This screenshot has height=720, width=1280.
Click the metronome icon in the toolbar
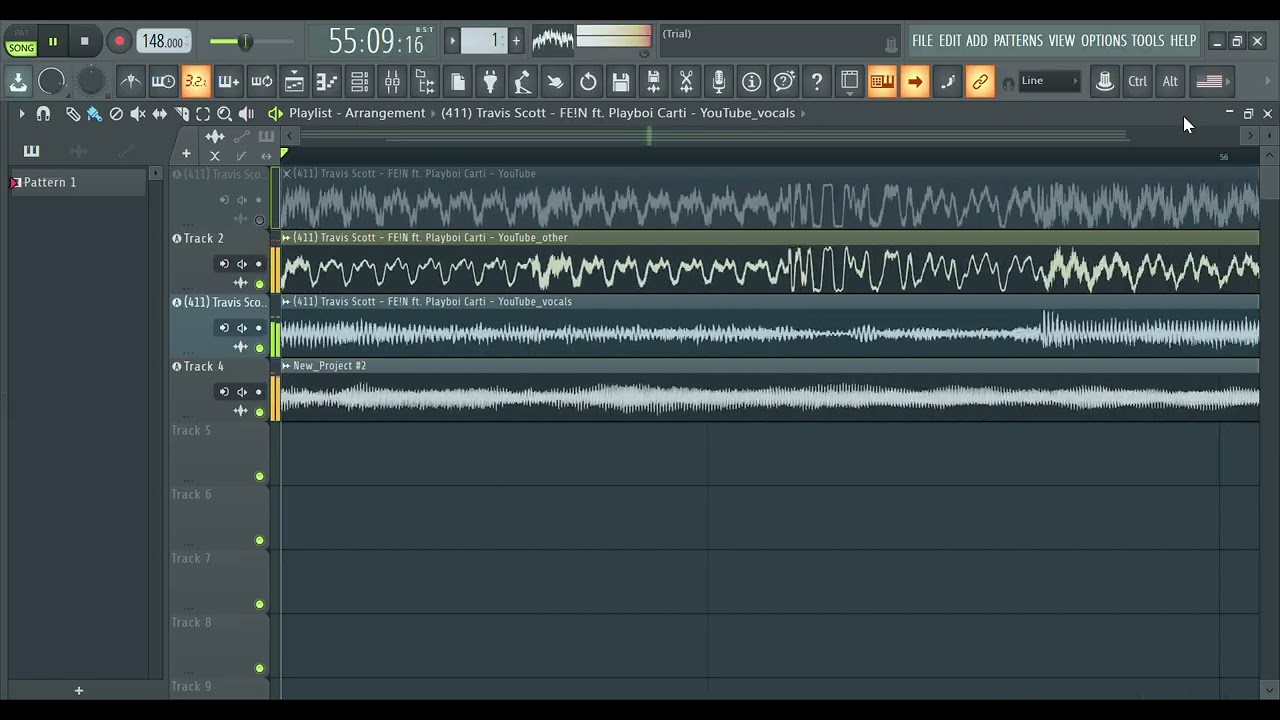(x=131, y=81)
